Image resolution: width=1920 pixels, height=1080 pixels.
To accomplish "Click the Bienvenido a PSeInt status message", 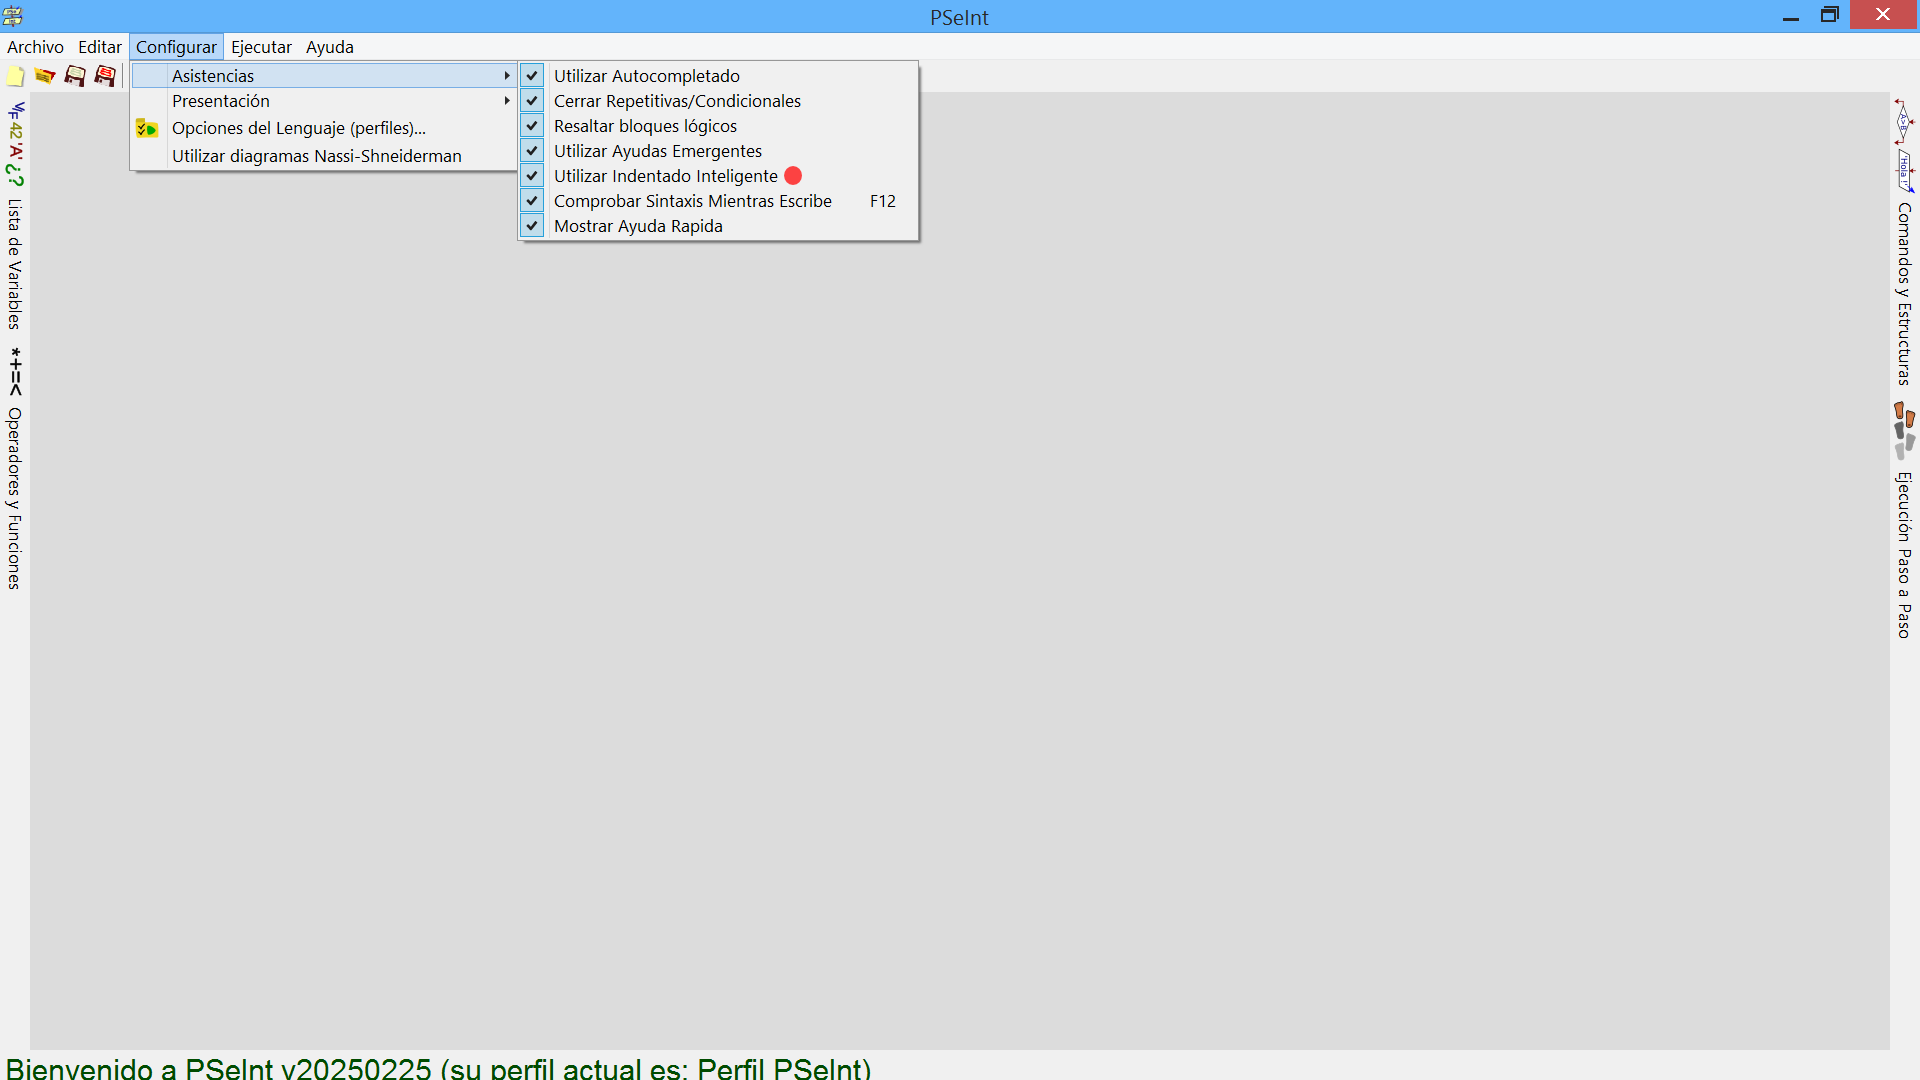I will [x=438, y=1067].
